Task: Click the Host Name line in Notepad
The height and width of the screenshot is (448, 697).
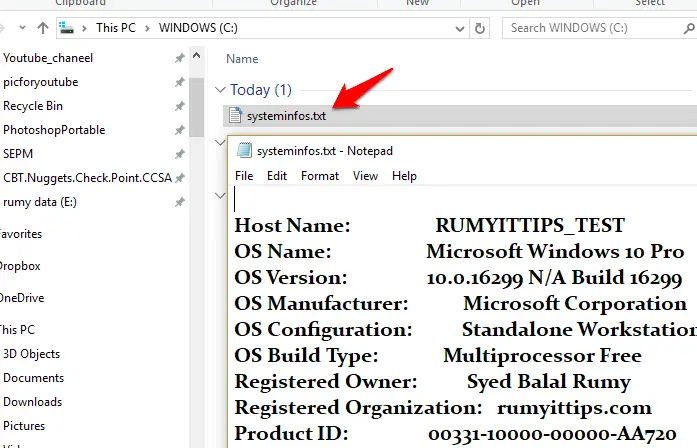Action: [x=429, y=225]
